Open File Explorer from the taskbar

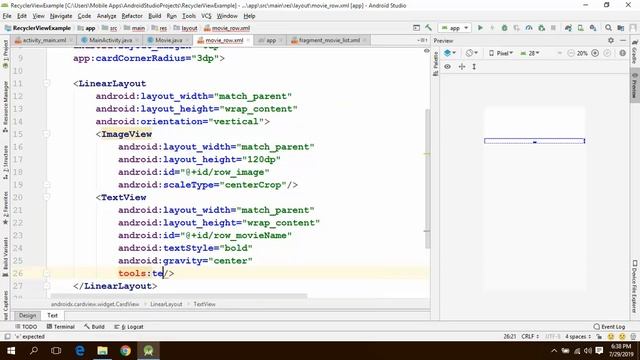pos(102,351)
